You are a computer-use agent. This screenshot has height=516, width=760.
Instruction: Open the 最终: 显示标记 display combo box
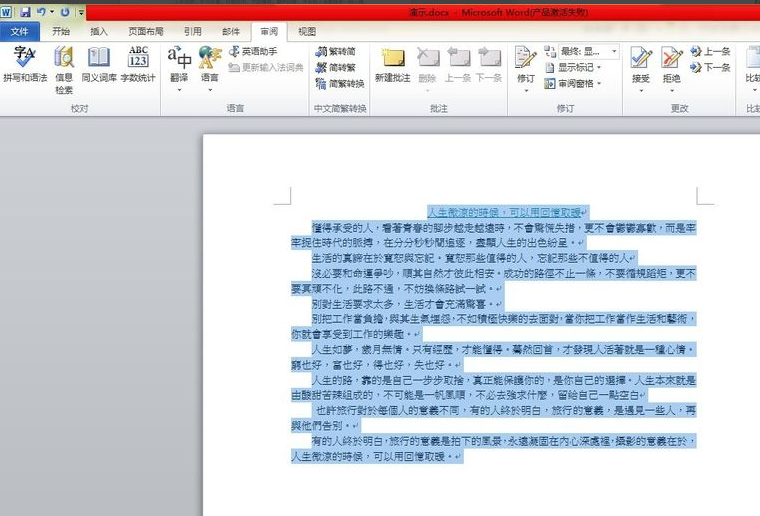click(x=588, y=51)
